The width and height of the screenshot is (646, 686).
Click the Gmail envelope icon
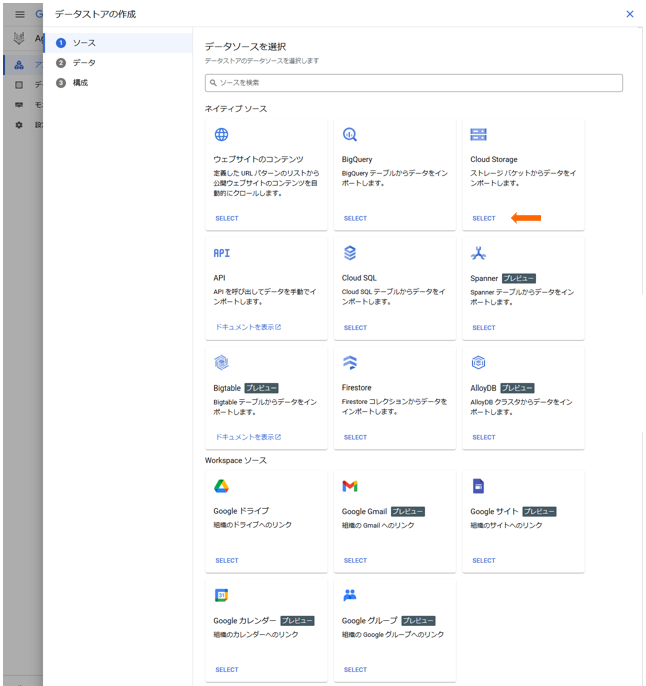[350, 486]
